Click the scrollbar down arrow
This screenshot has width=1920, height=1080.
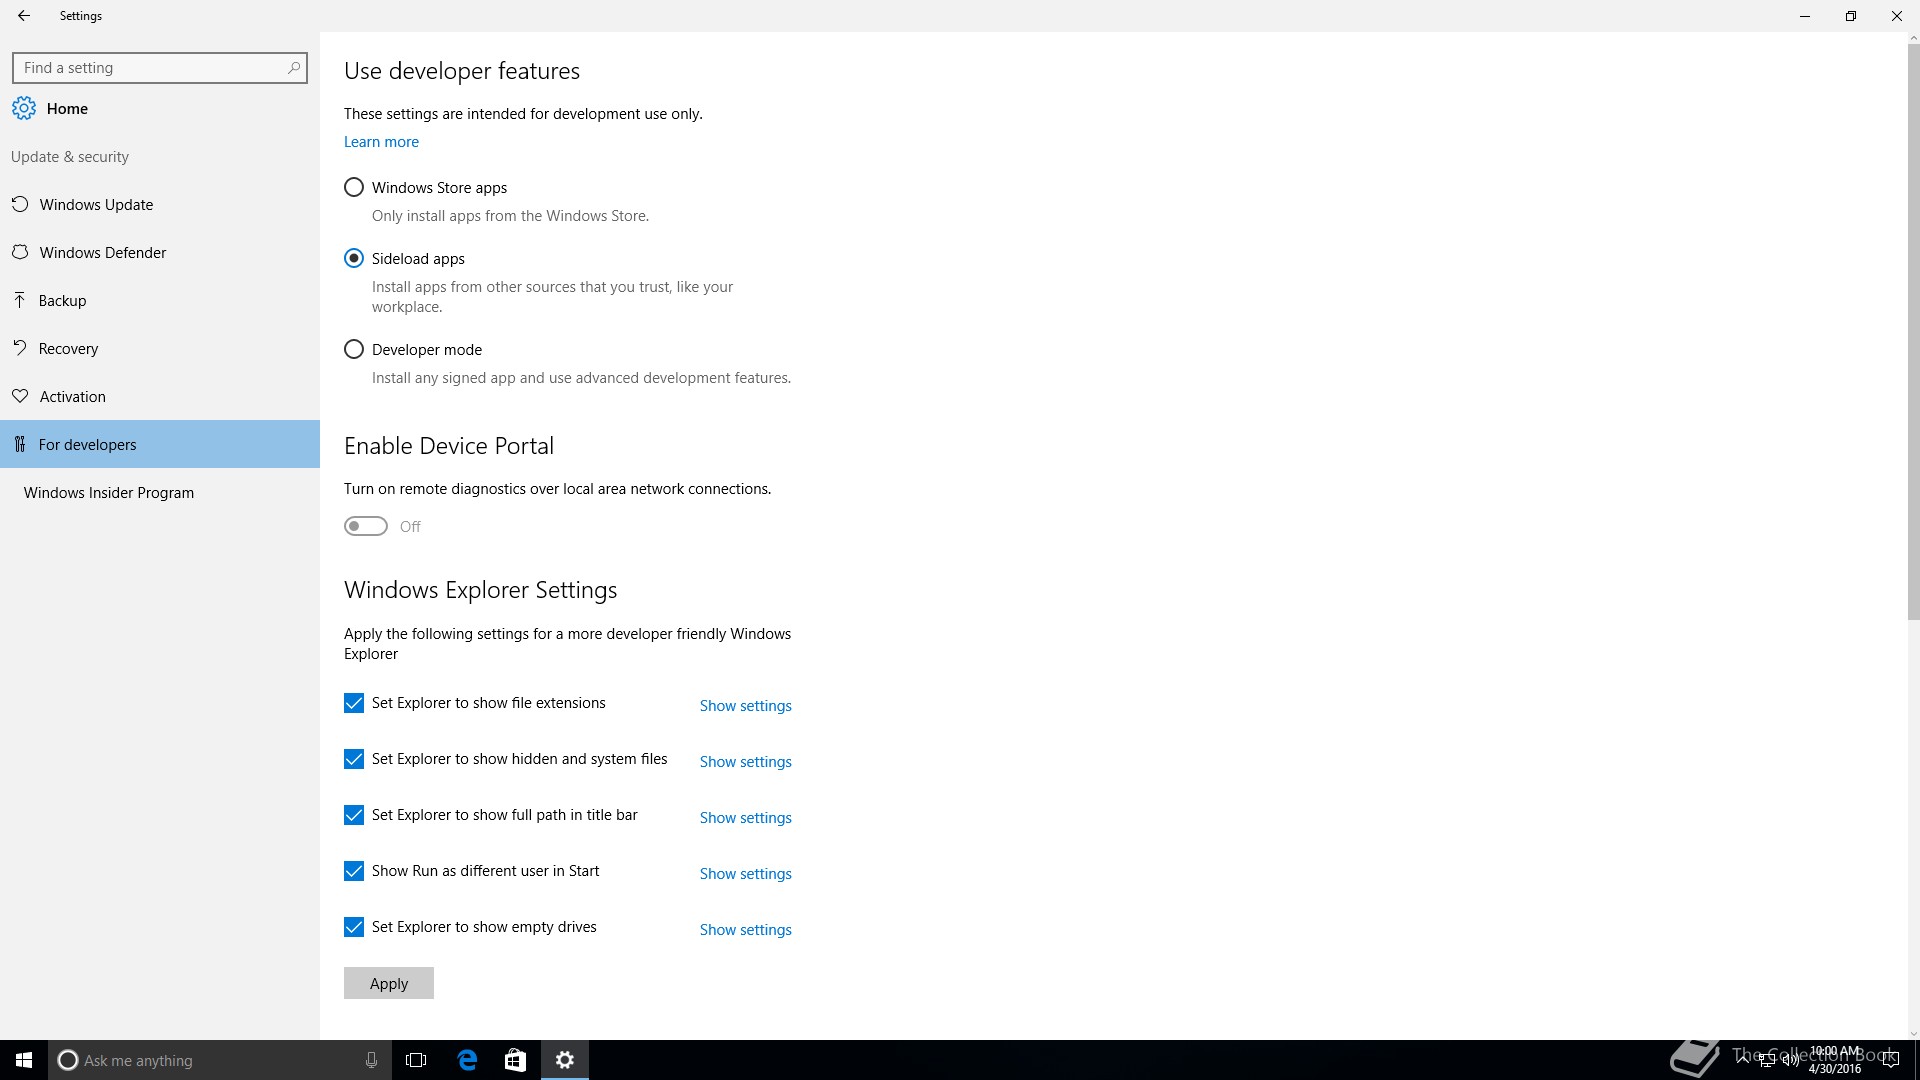1914,1034
